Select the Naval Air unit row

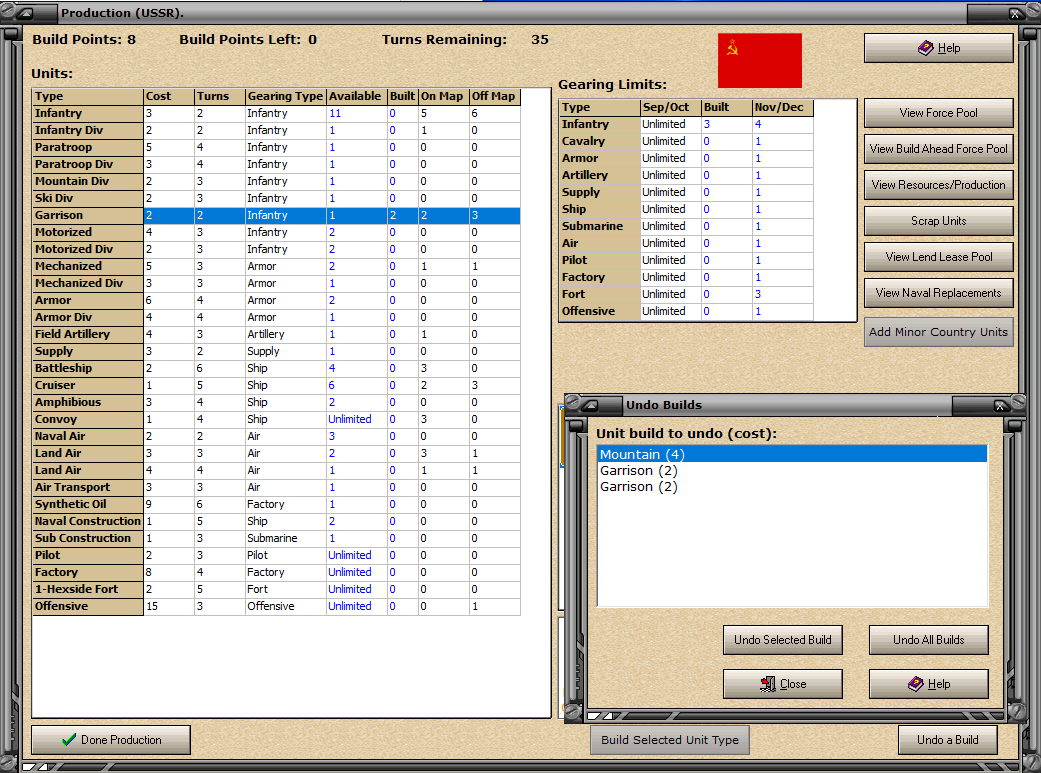(276, 436)
